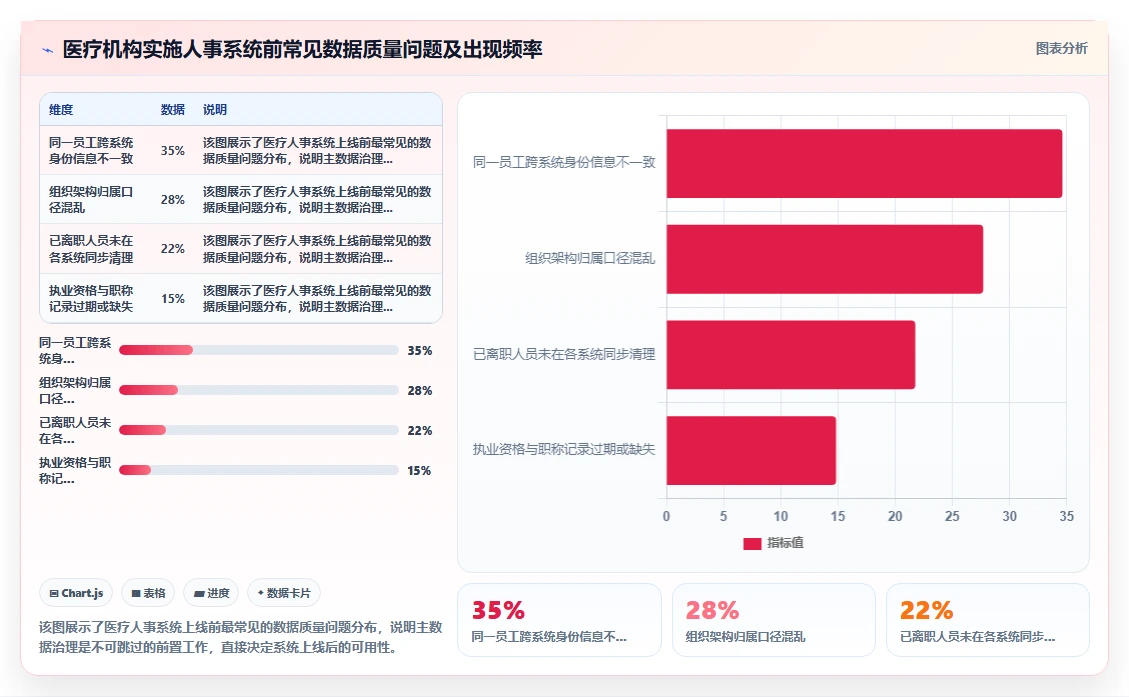Viewport: 1129px width, 697px height.
Task: Click the 维度 column header
Action: pos(61,109)
